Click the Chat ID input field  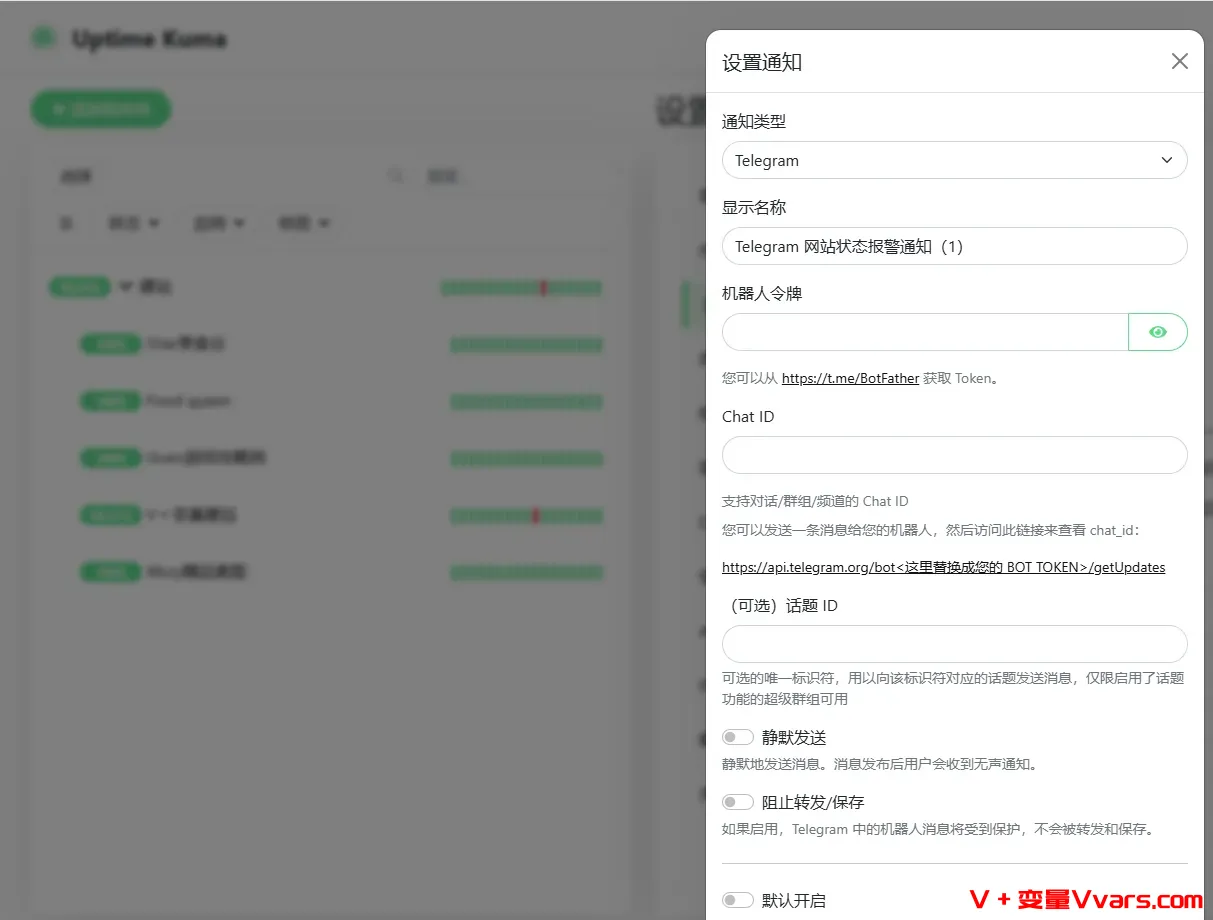(955, 455)
